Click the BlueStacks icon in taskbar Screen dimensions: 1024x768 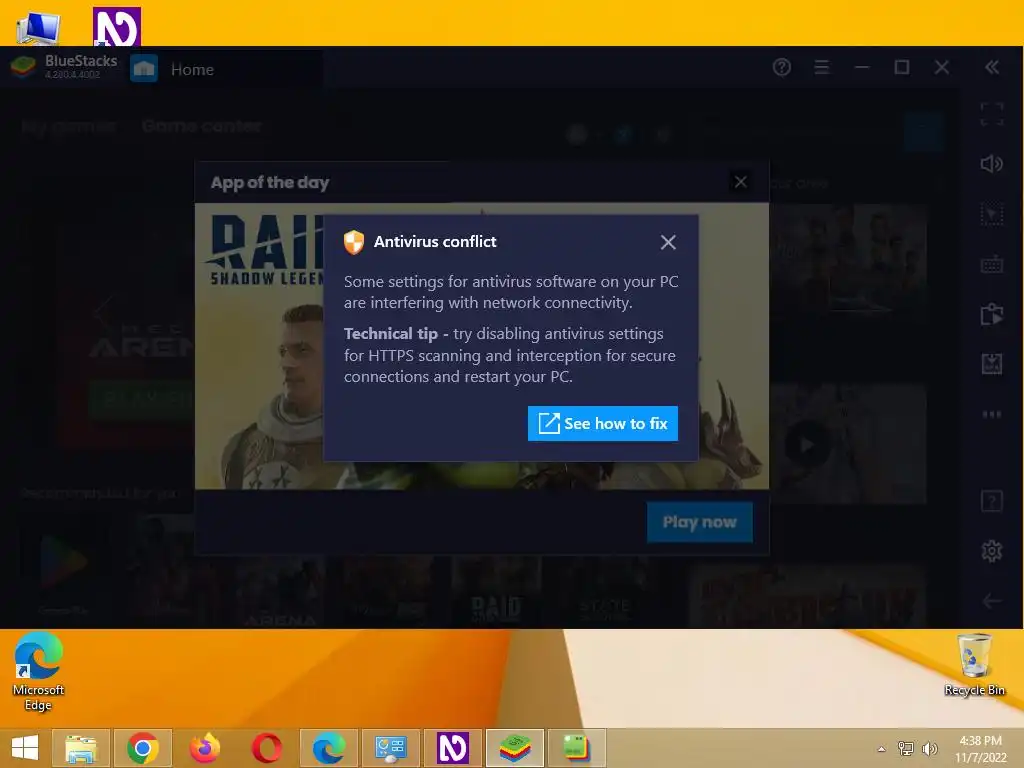click(x=515, y=748)
